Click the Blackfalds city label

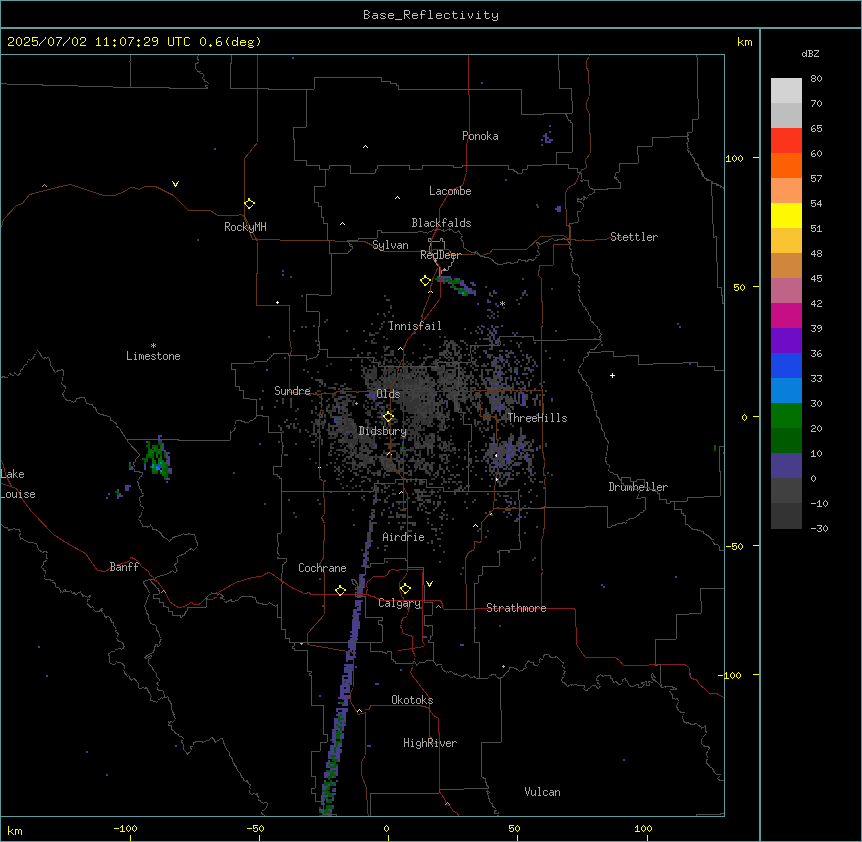tap(441, 223)
